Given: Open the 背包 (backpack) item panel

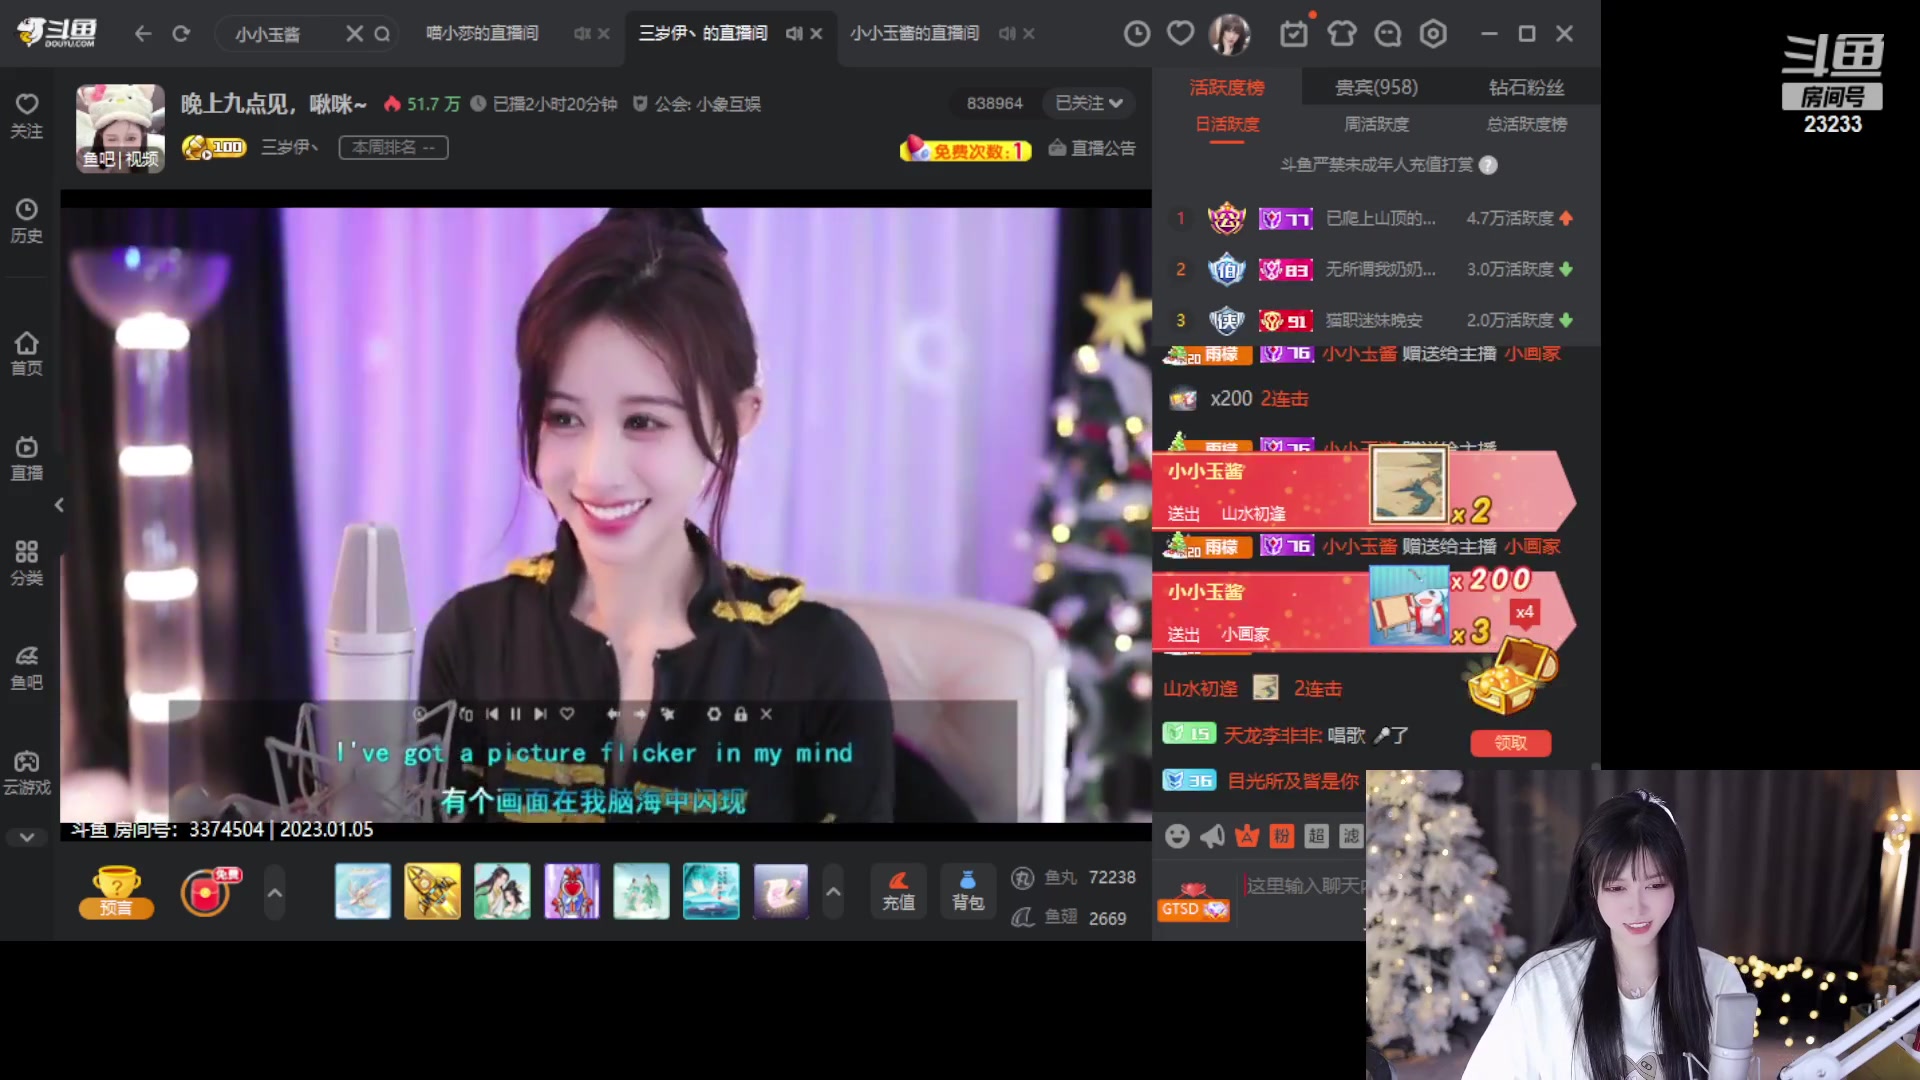Looking at the screenshot, I should tap(966, 892).
